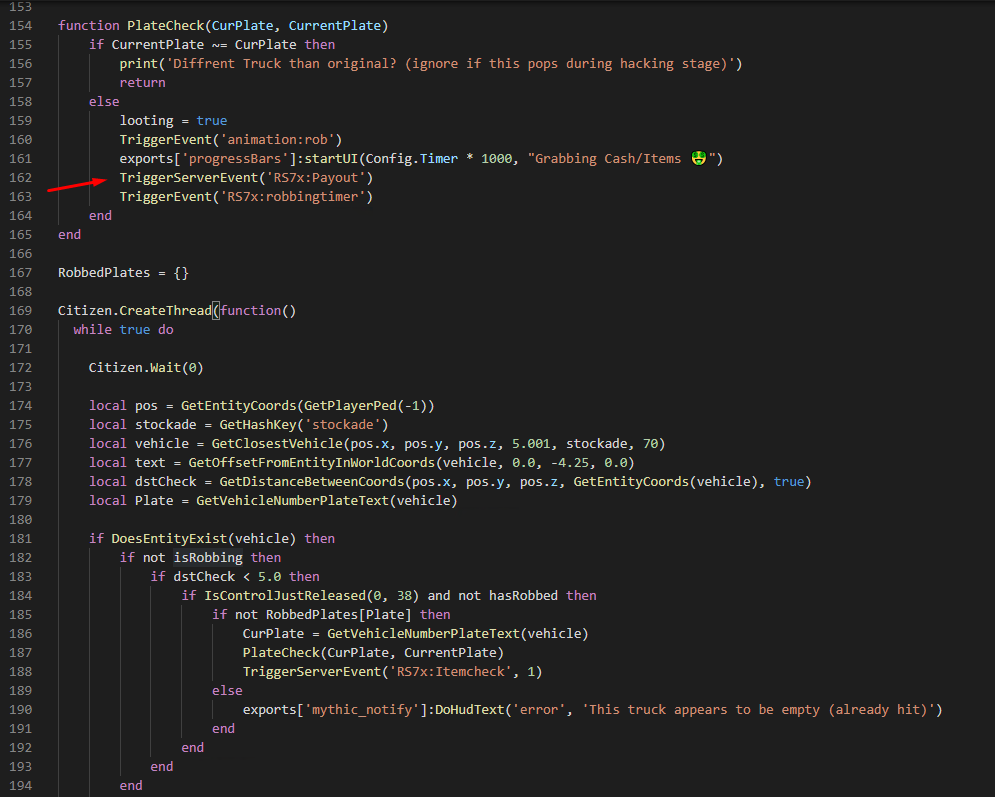Click GetPlayerPed(-1) on line 174

366,405
